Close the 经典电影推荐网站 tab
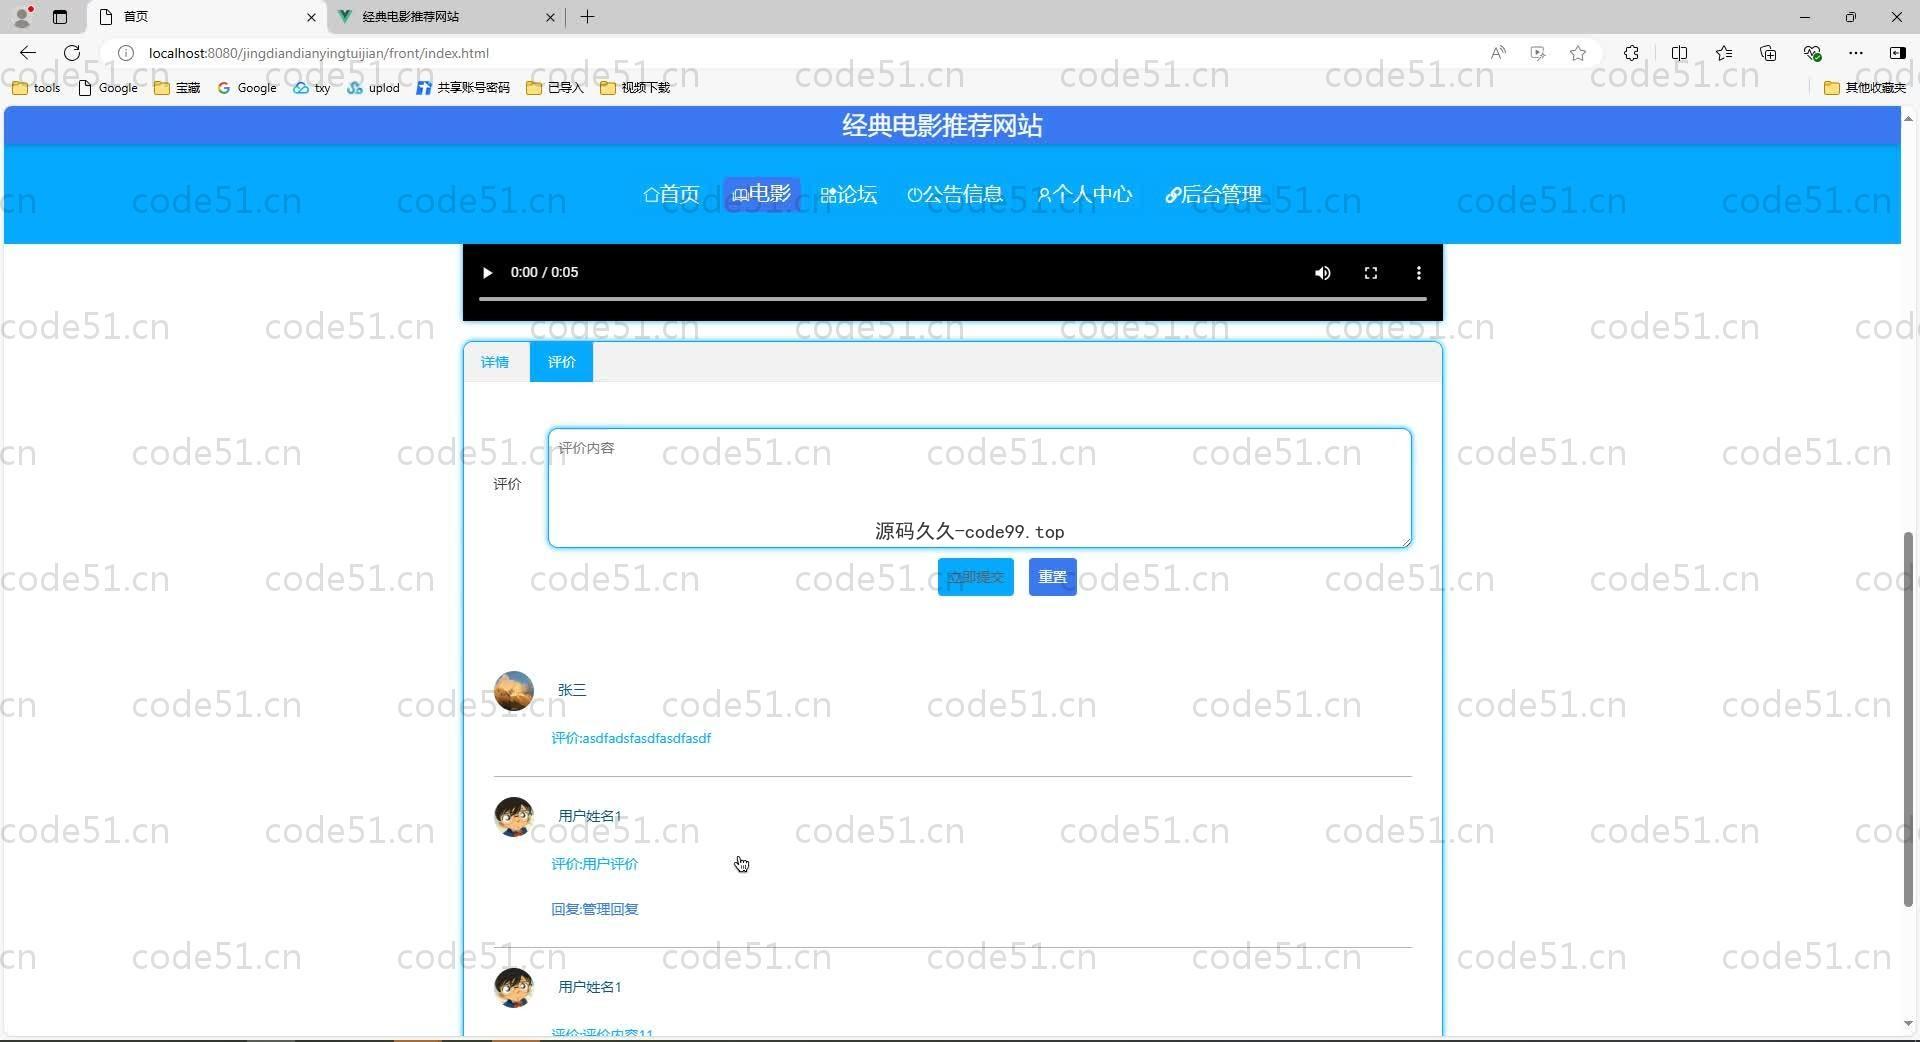 pos(550,17)
